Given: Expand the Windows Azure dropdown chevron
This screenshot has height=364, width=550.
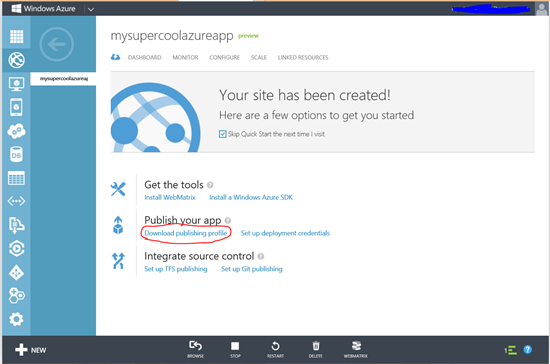Looking at the screenshot, I should pyautogui.click(x=91, y=9).
